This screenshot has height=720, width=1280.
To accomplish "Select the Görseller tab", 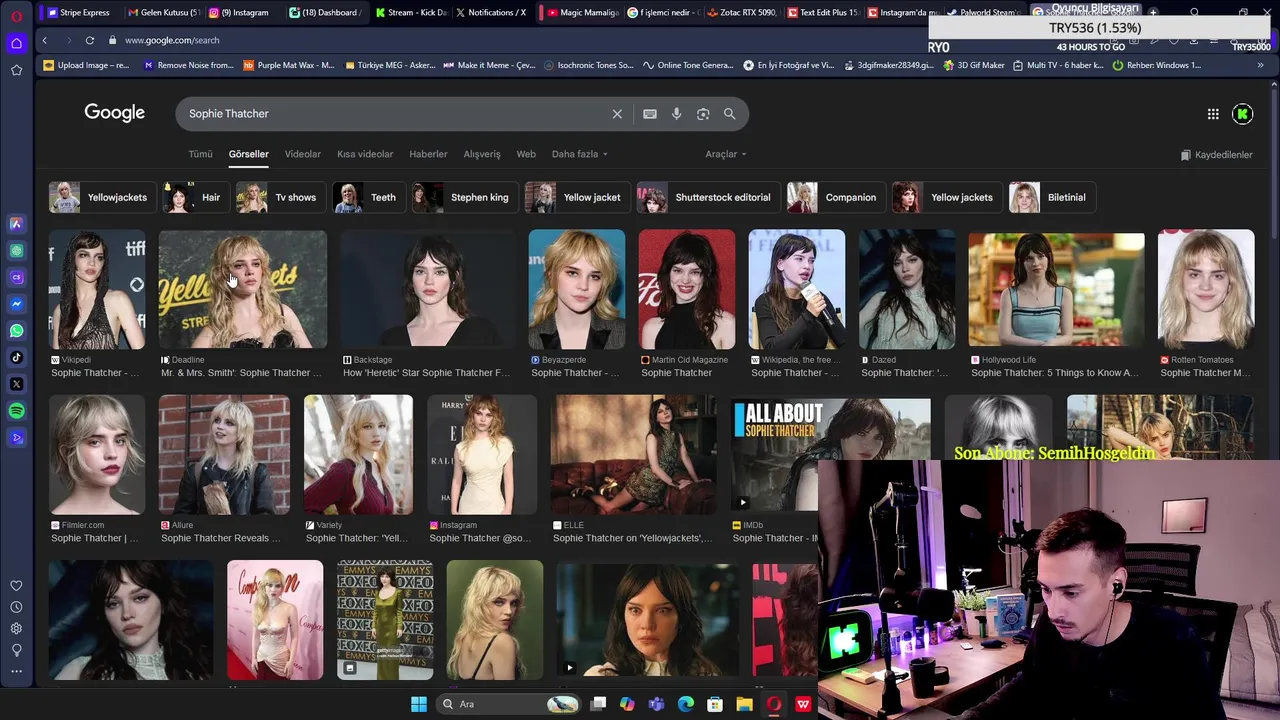I will 248,154.
